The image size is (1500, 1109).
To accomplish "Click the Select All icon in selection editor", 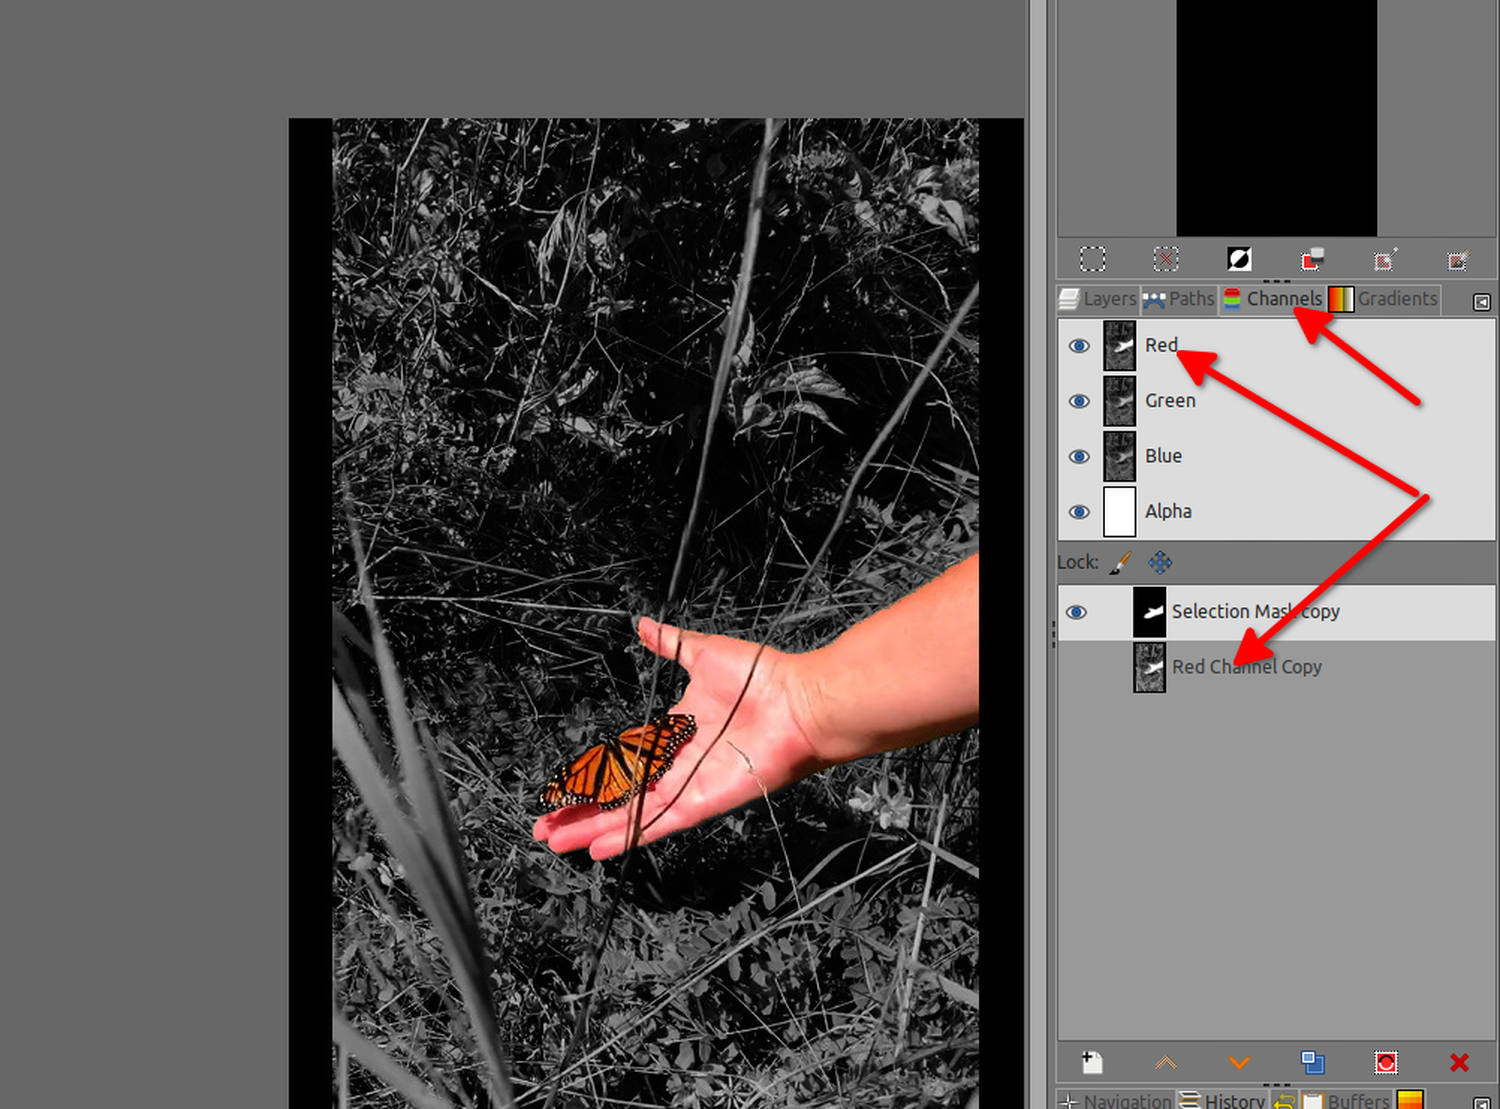I will 1092,260.
